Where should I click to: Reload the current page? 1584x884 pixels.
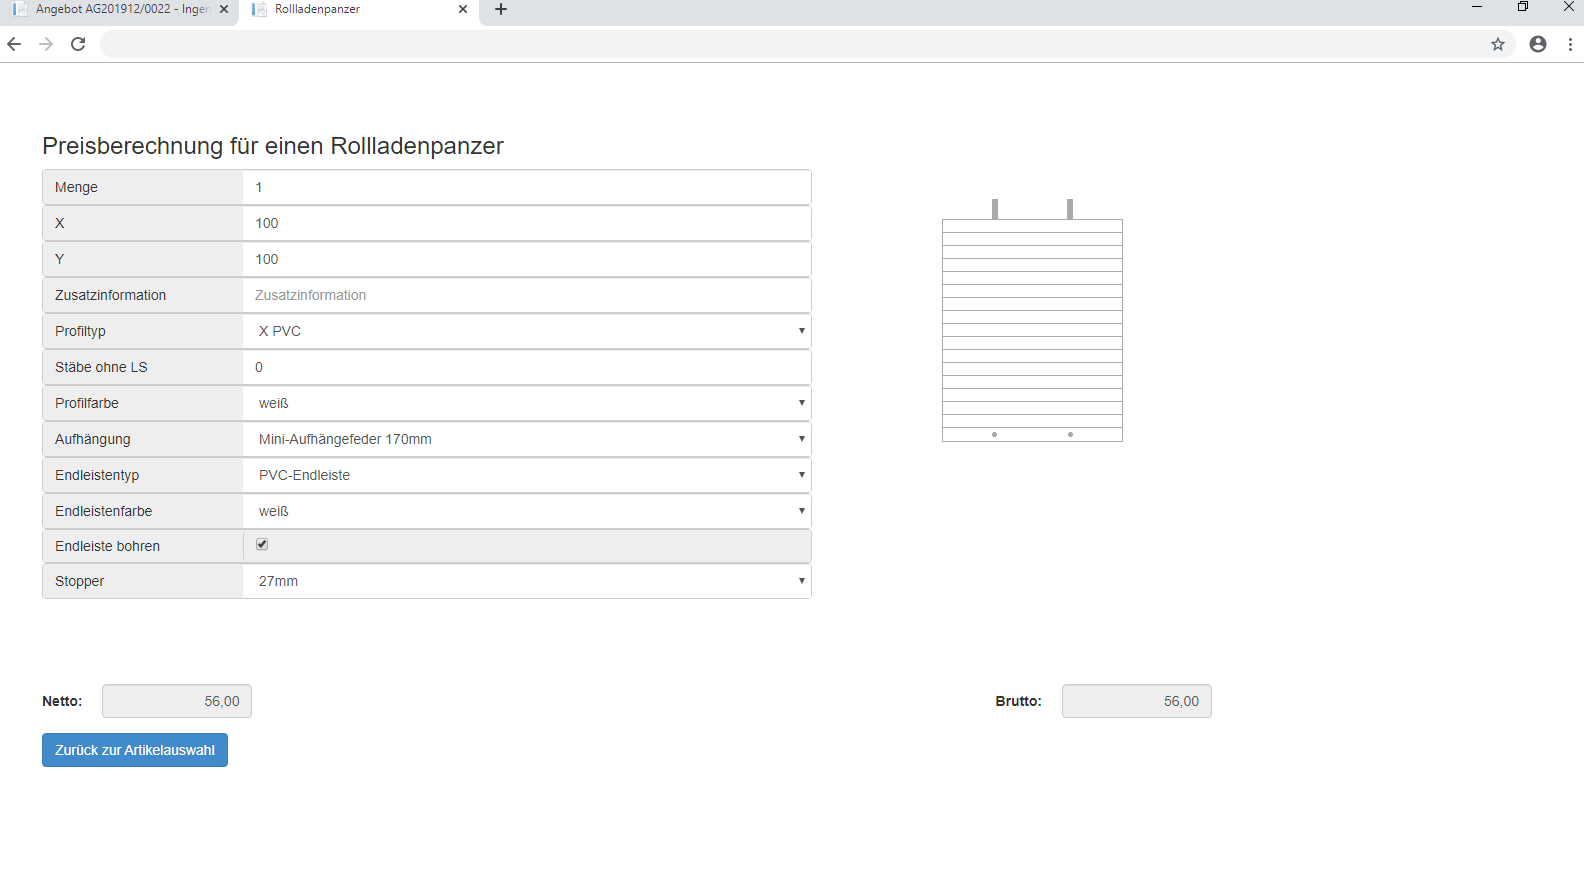(x=78, y=44)
